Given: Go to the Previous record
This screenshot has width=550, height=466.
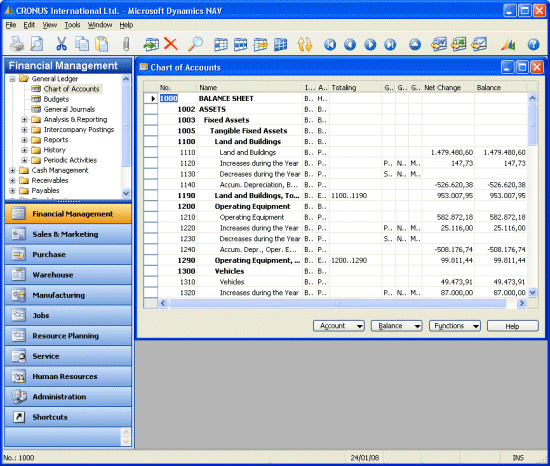Looking at the screenshot, I should [x=350, y=45].
